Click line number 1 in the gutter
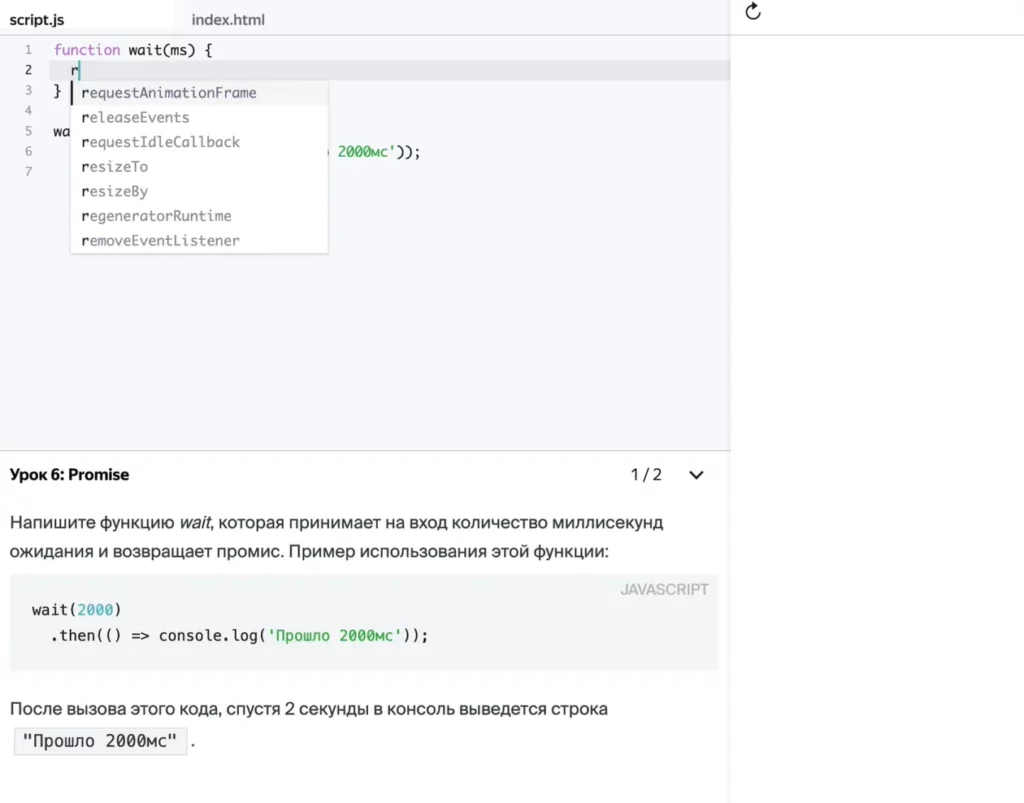Viewport: 1024px width, 803px height. 28,50
